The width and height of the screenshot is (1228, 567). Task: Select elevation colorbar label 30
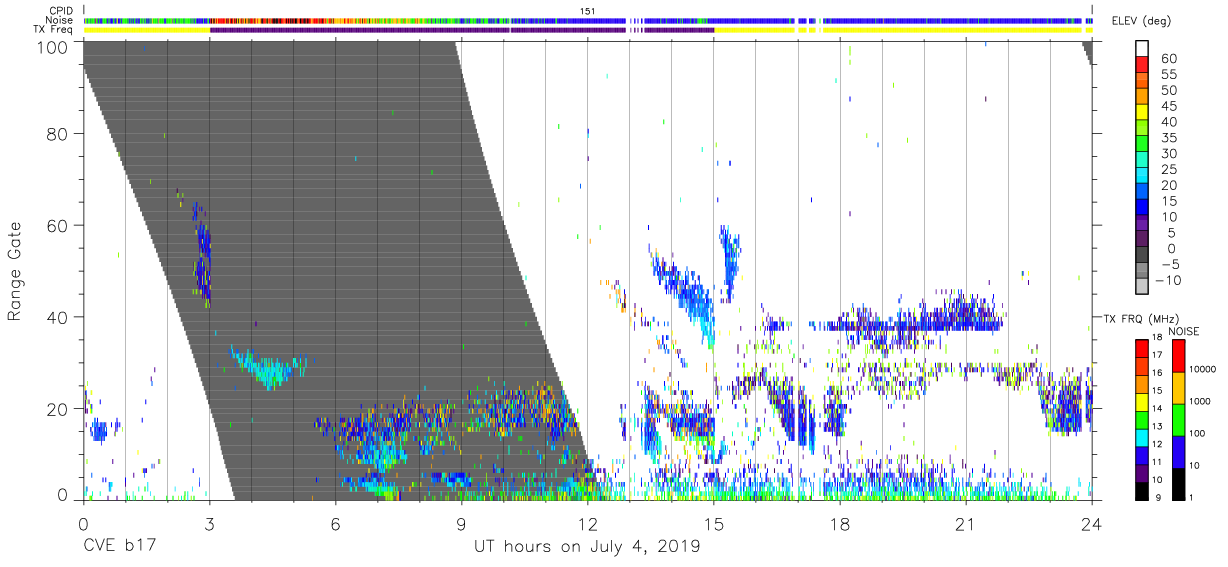click(x=1167, y=153)
